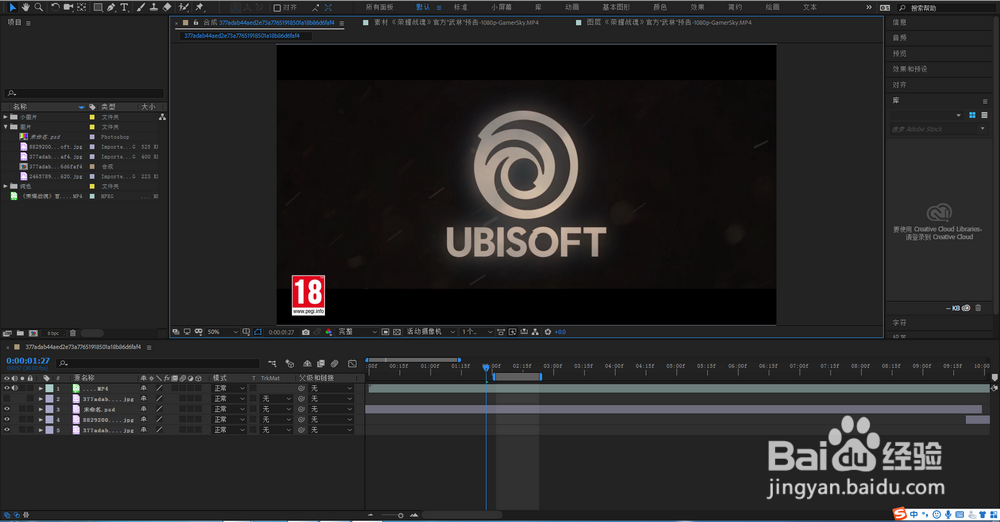Hide layer 3 psd visibility eye
Viewport: 1000px width, 522px height.
[7, 409]
